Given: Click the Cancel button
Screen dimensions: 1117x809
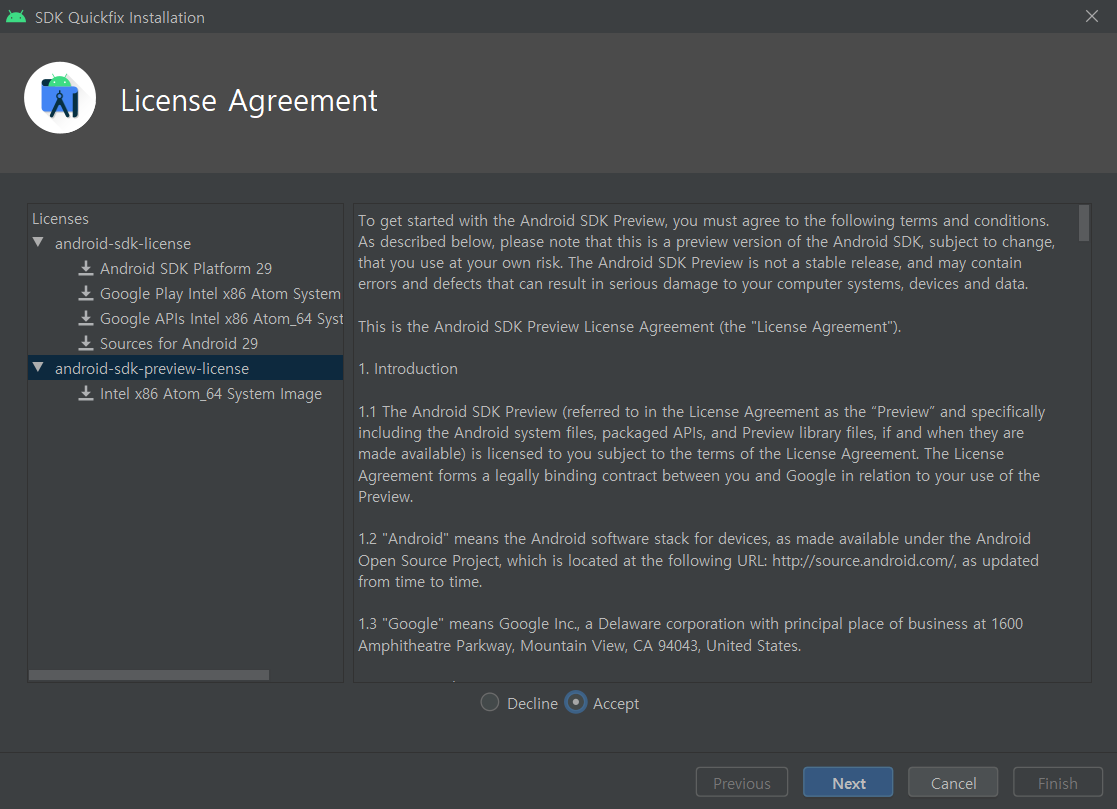Looking at the screenshot, I should 953,782.
